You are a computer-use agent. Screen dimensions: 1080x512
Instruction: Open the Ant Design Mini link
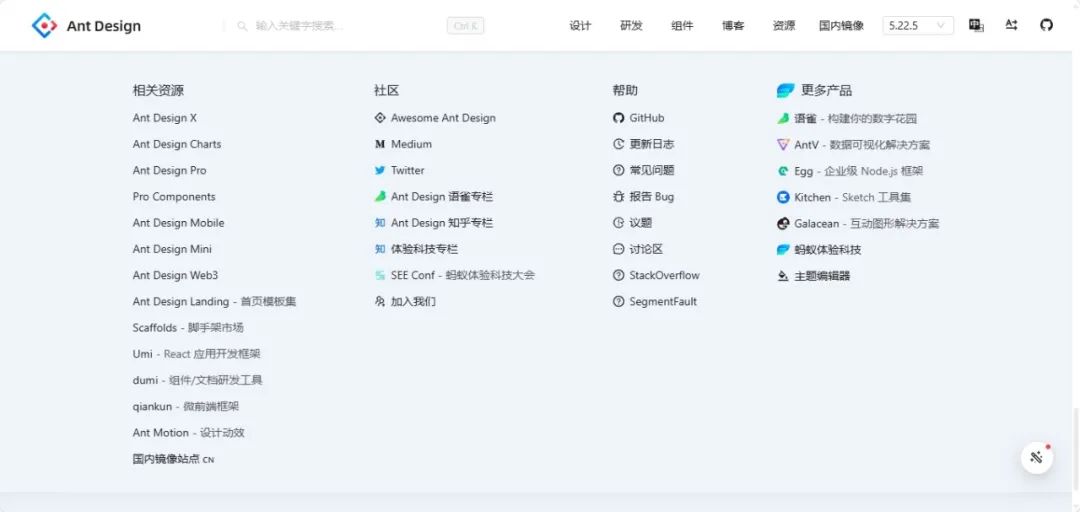pos(172,249)
